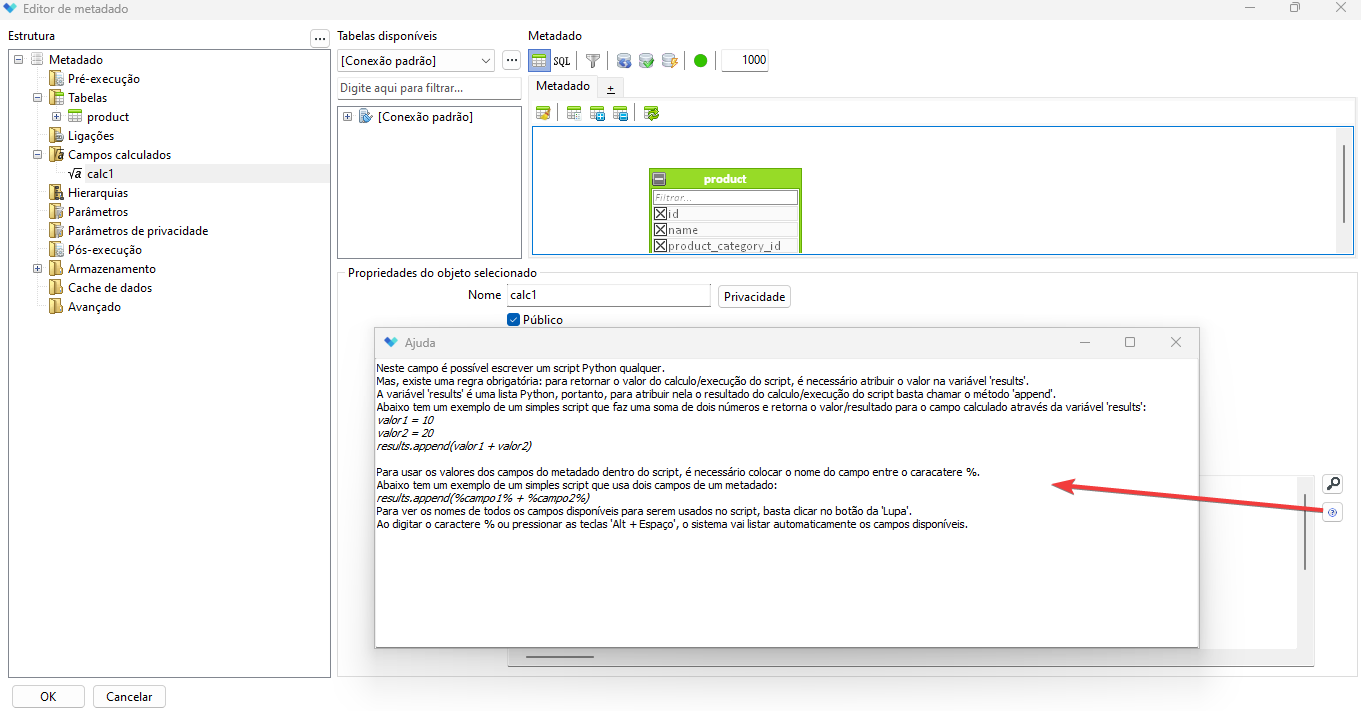Click database icon with green checkmark
1361x711 pixels.
(x=646, y=60)
